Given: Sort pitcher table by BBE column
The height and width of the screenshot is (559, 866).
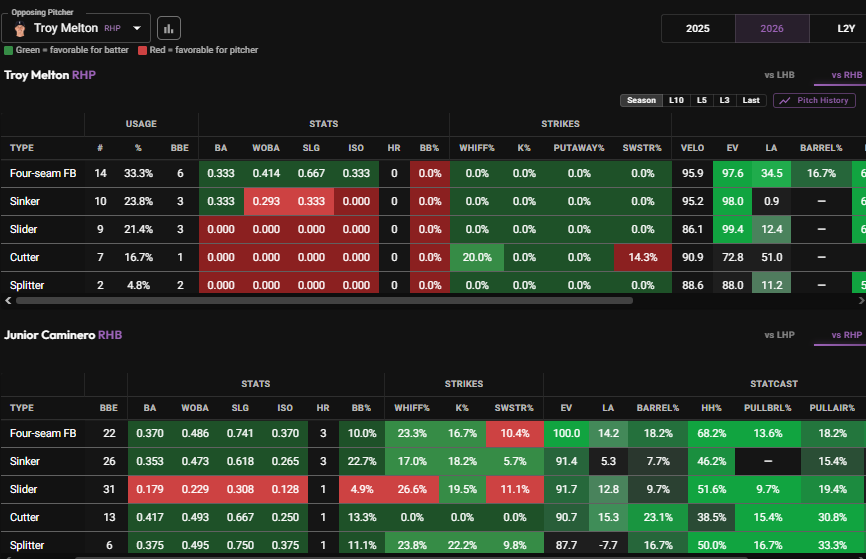Looking at the screenshot, I should 179,148.
